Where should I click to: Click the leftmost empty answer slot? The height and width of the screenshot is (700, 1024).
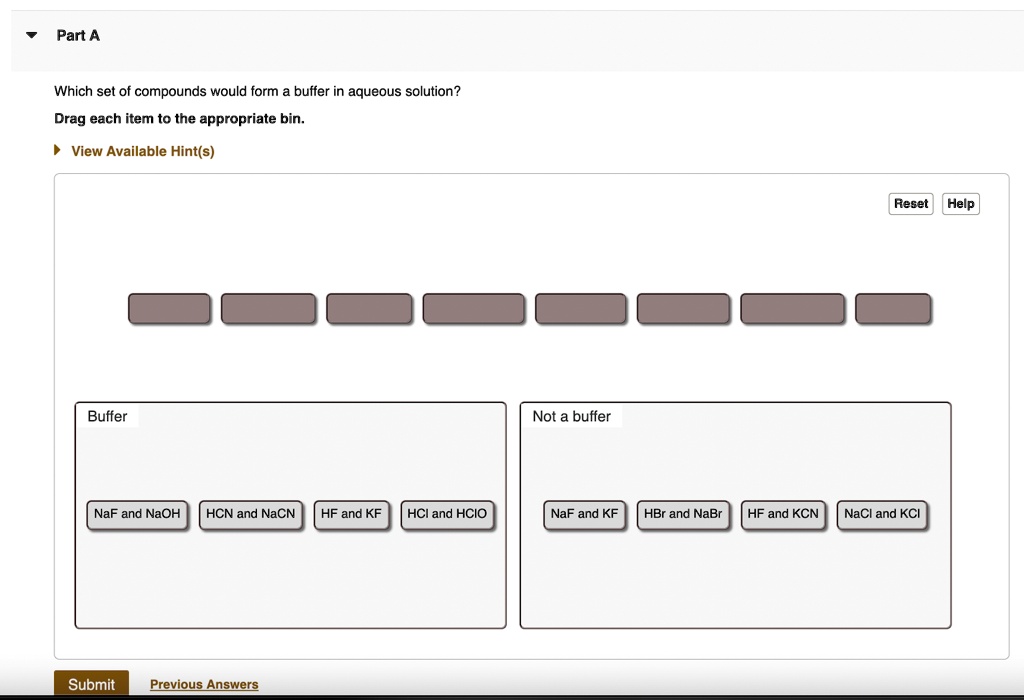click(169, 308)
